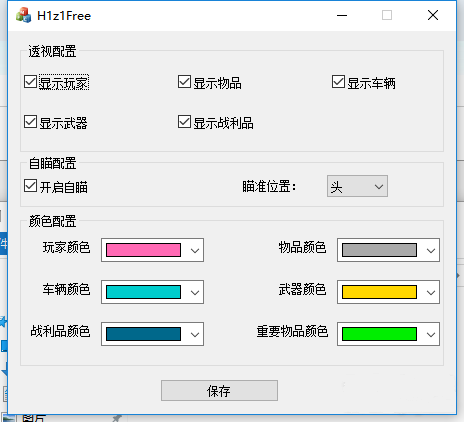The height and width of the screenshot is (422, 464).
Task: Click the 保存 button
Action: (x=219, y=391)
